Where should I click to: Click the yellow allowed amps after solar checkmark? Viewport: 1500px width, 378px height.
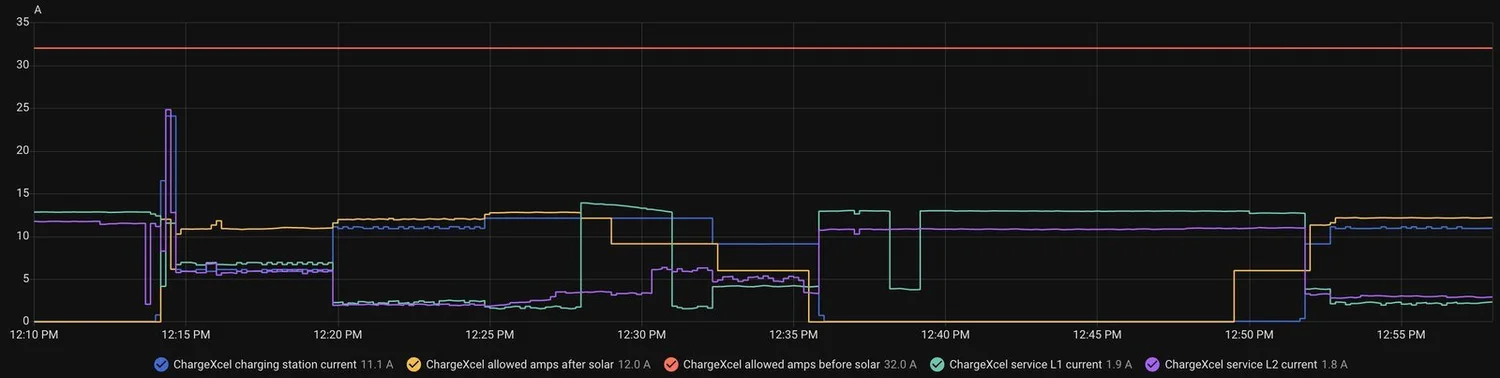(414, 365)
